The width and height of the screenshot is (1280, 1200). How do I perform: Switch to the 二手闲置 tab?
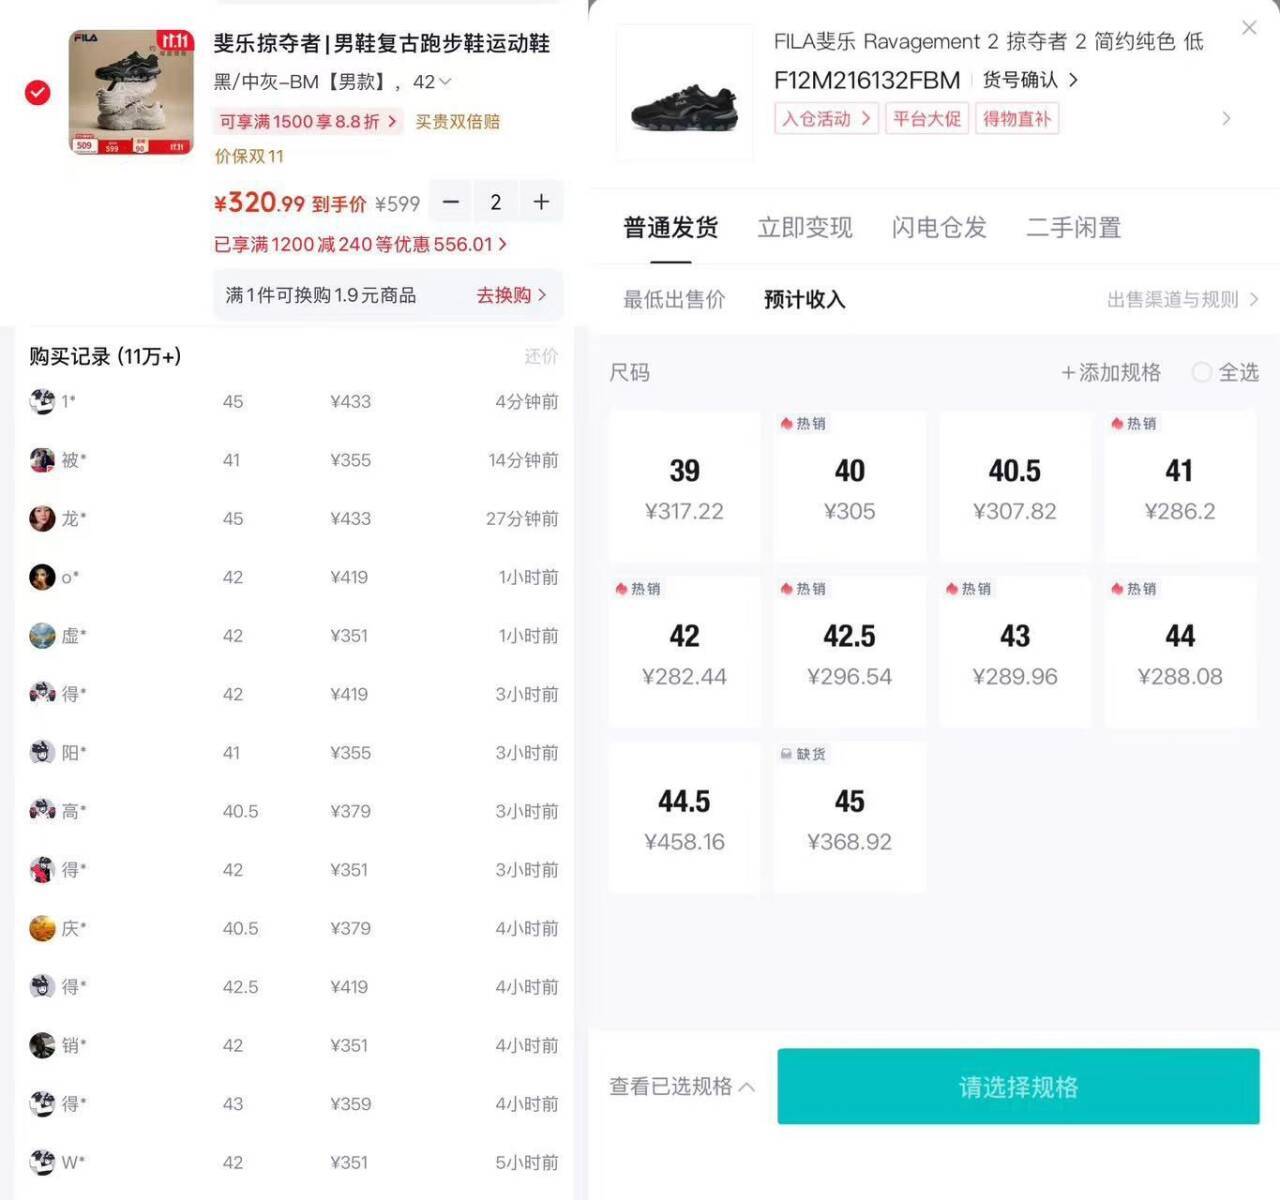pyautogui.click(x=1073, y=228)
